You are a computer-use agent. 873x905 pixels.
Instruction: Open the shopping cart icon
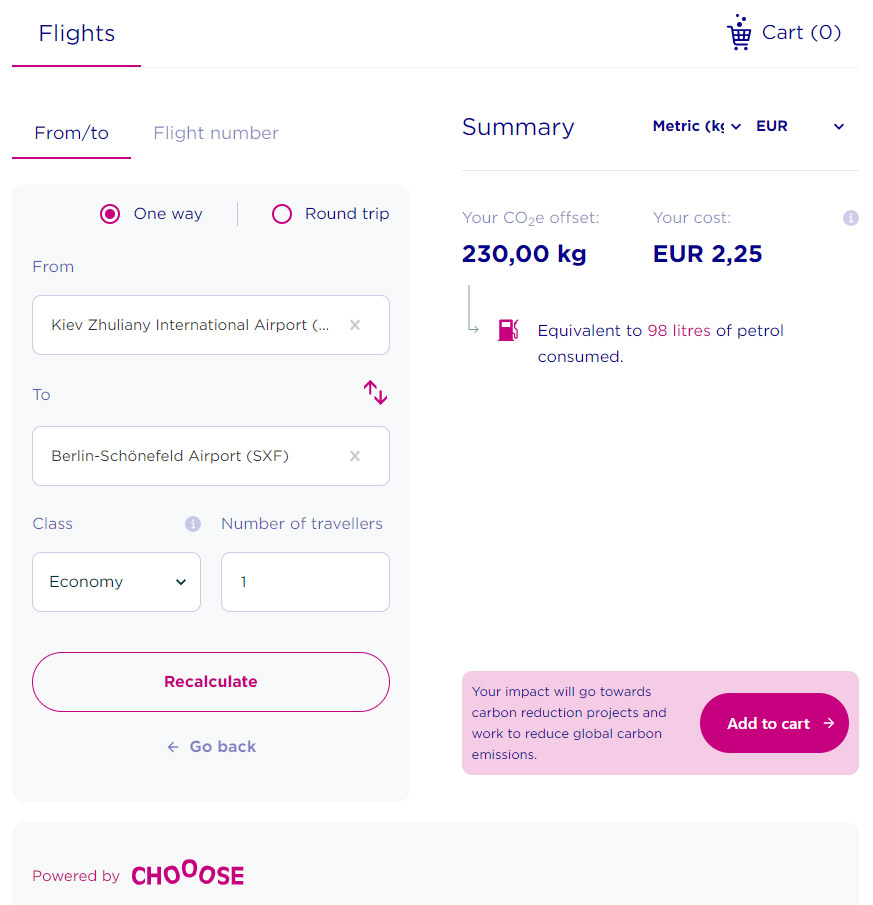tap(739, 33)
